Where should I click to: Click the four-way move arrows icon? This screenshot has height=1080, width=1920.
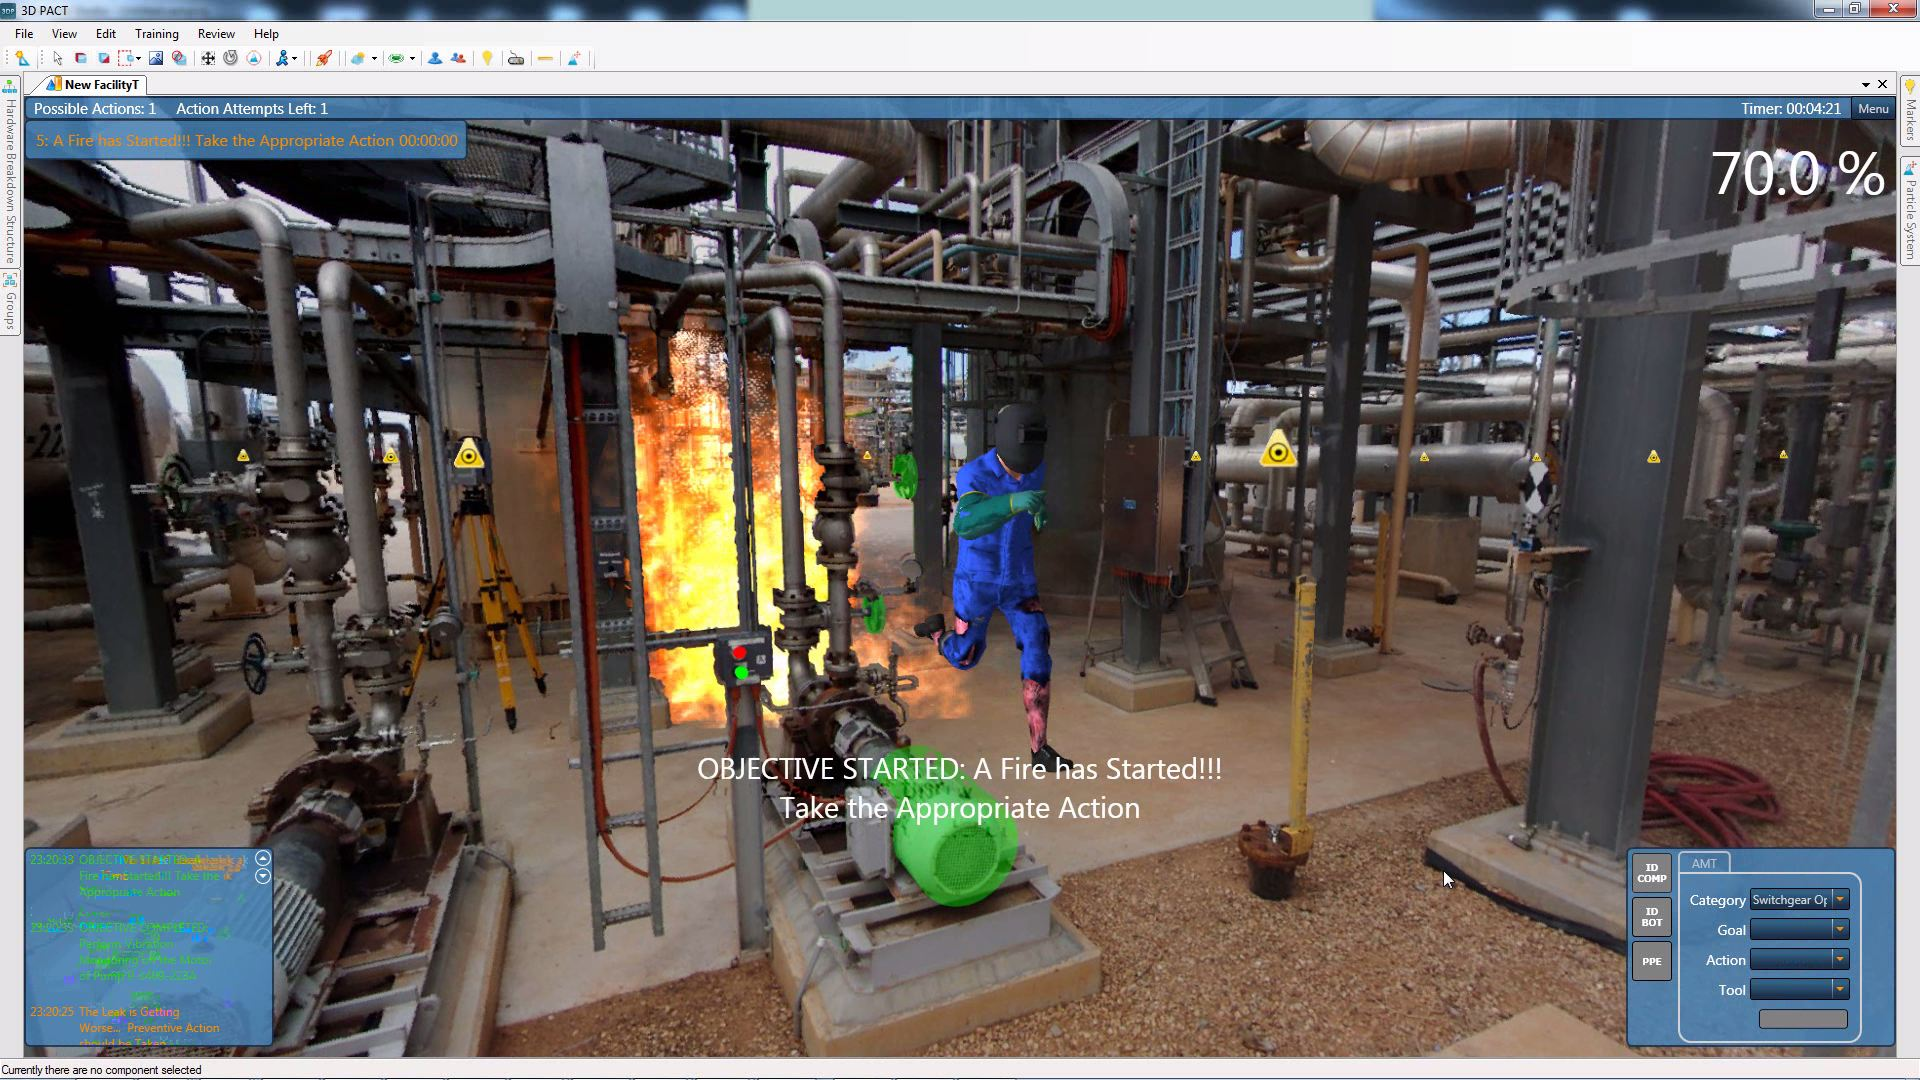click(208, 59)
